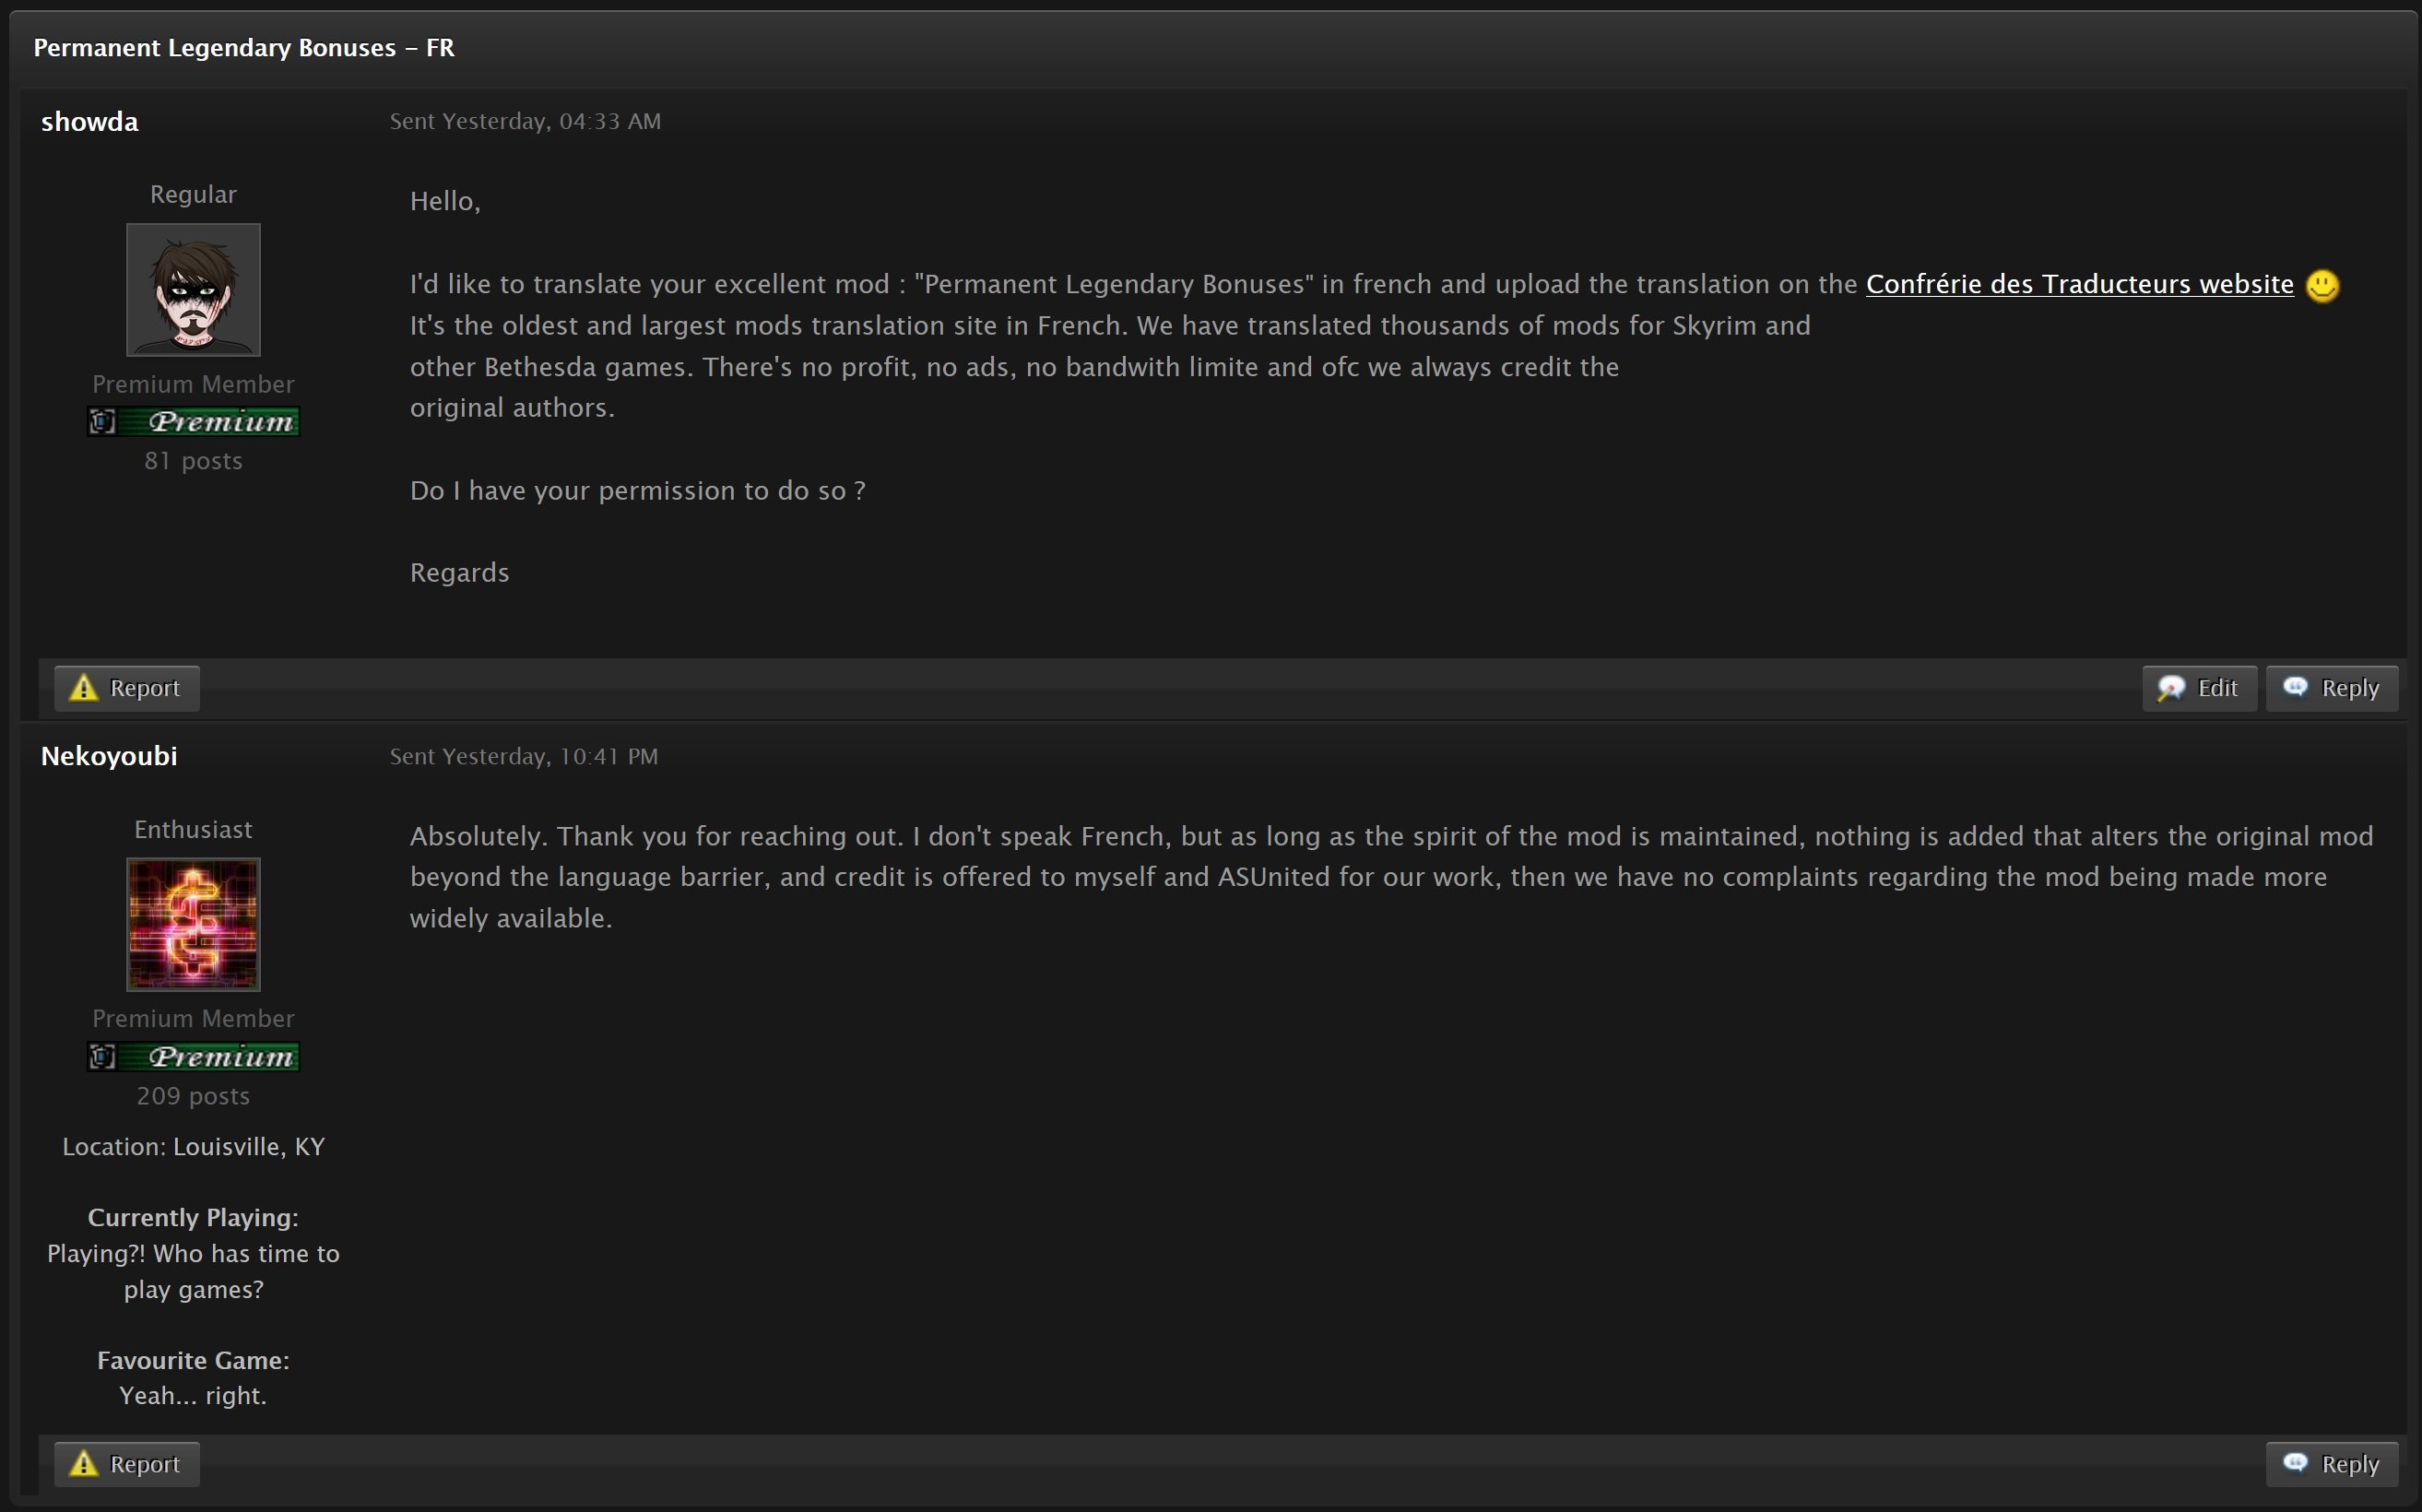The image size is (2422, 1512).
Task: Reply to showda's message
Action: tap(2331, 688)
